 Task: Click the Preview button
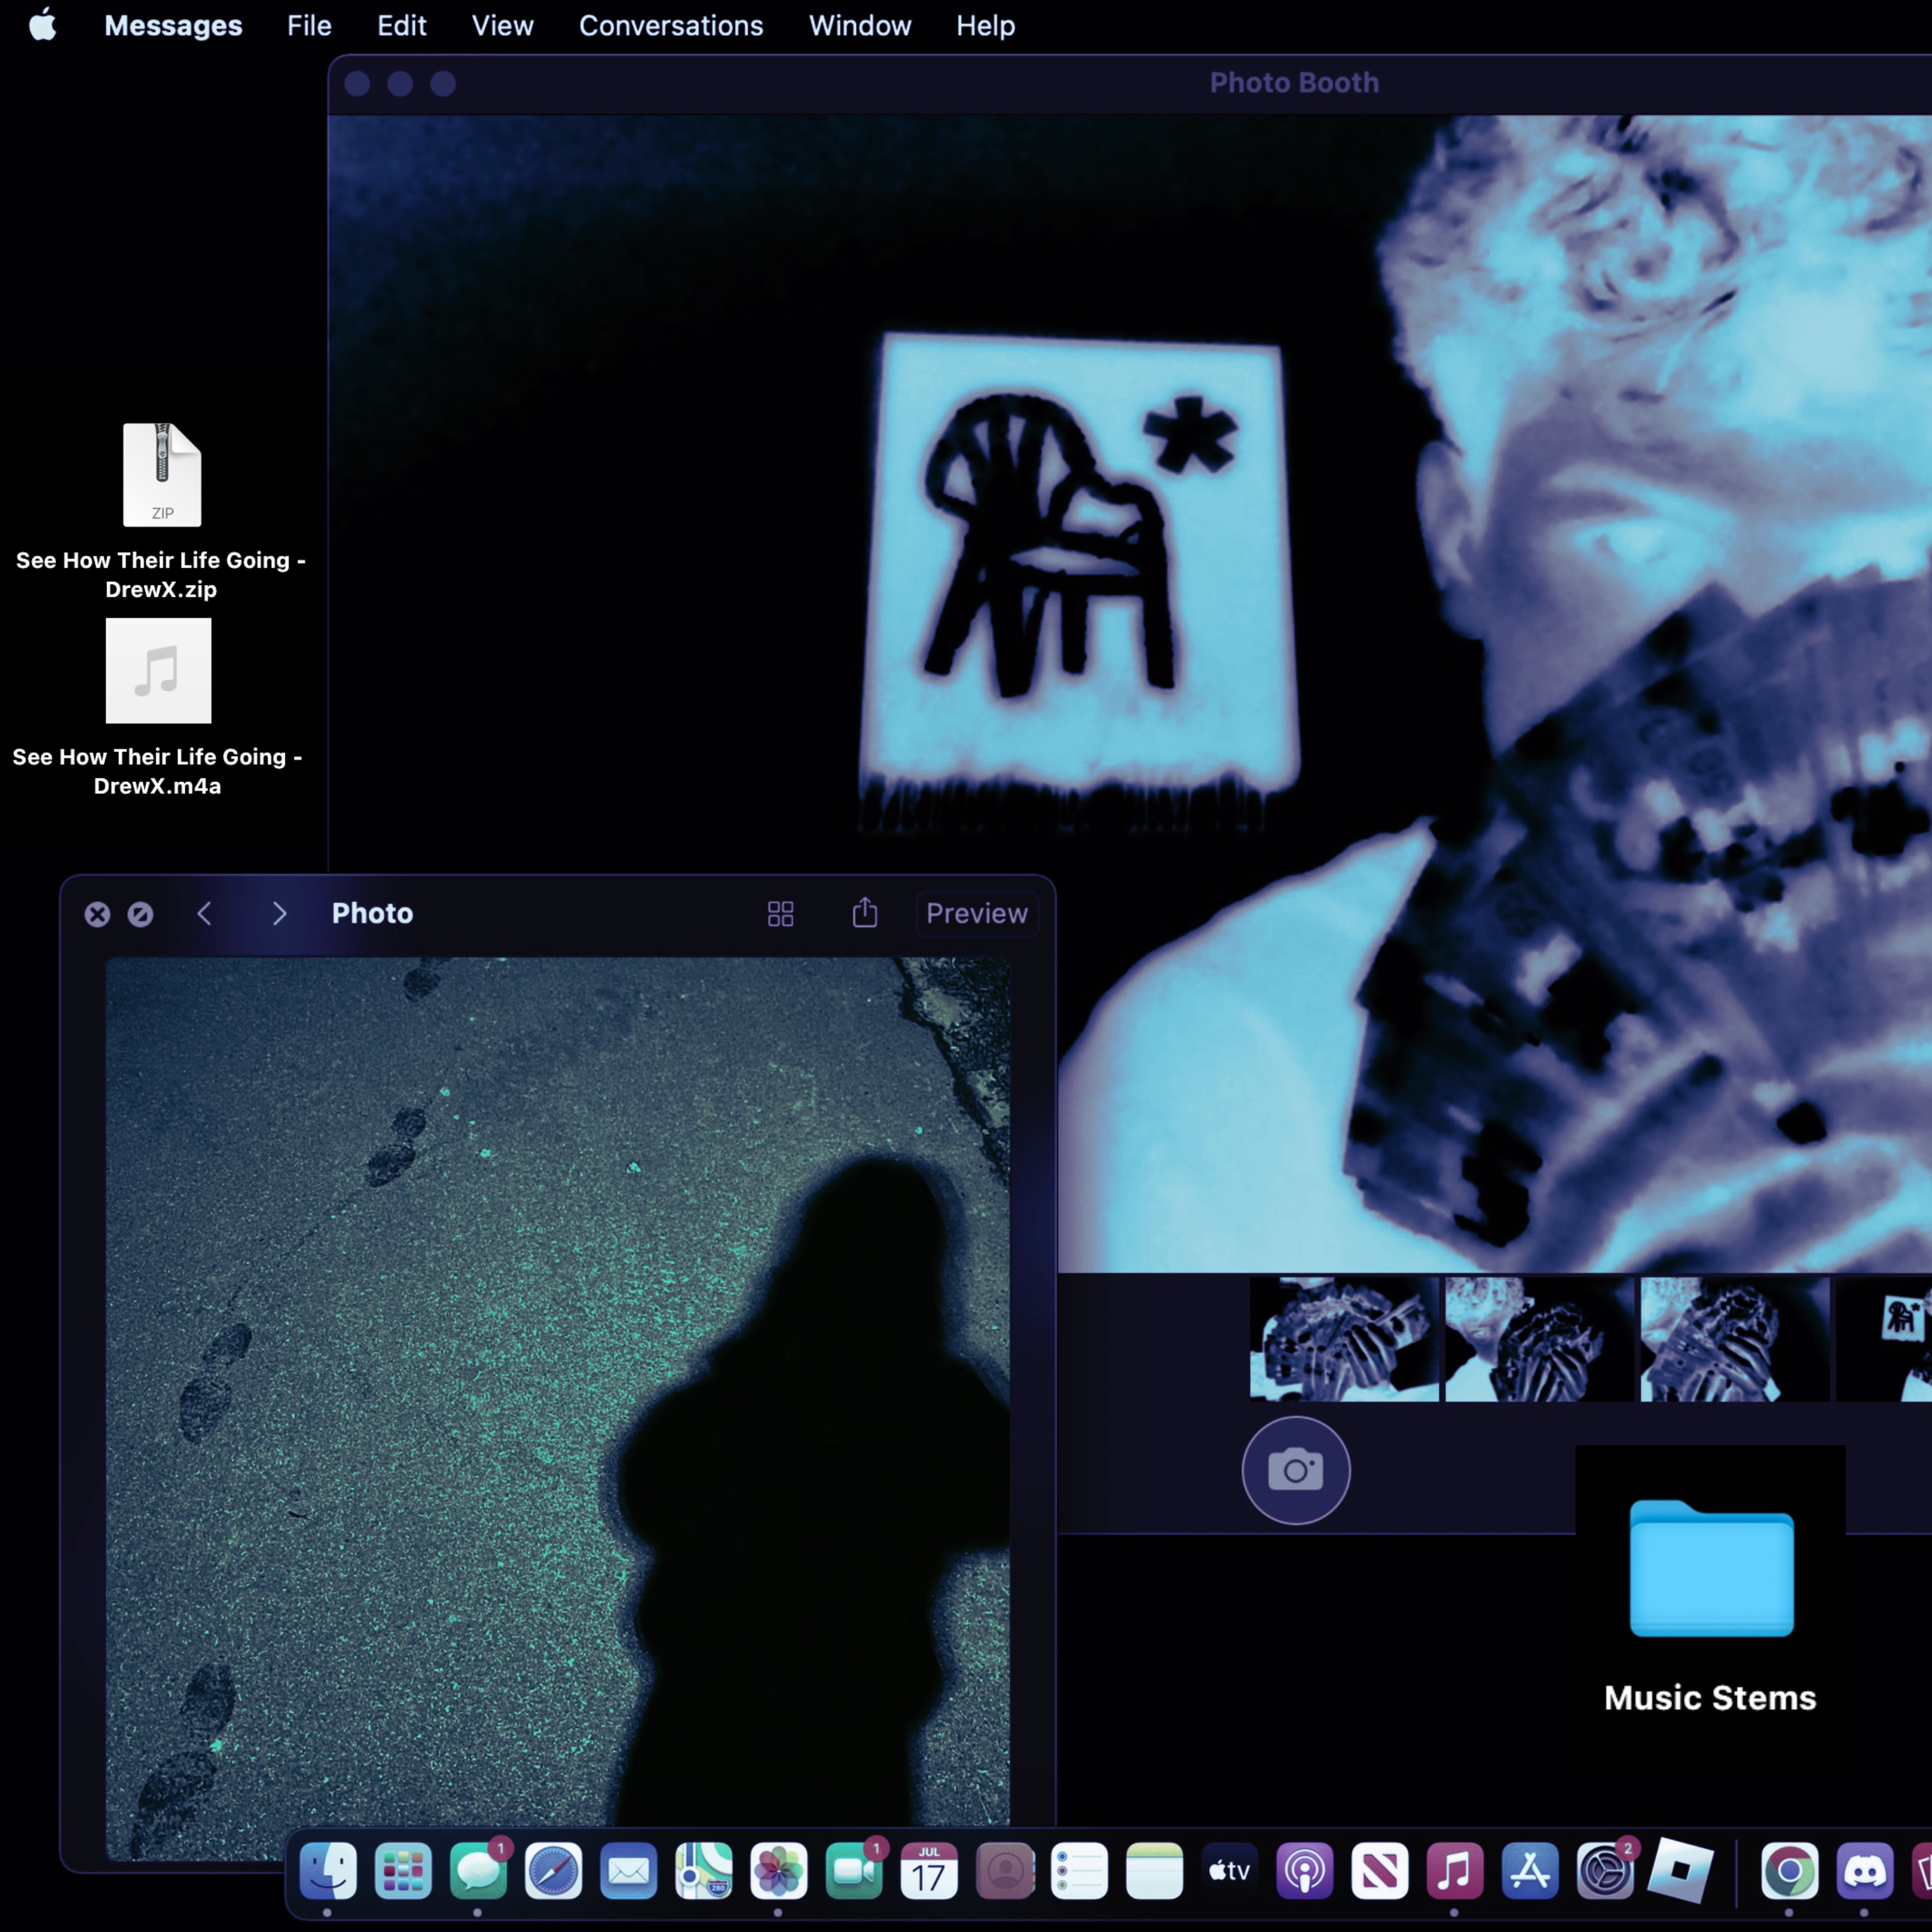pos(976,913)
